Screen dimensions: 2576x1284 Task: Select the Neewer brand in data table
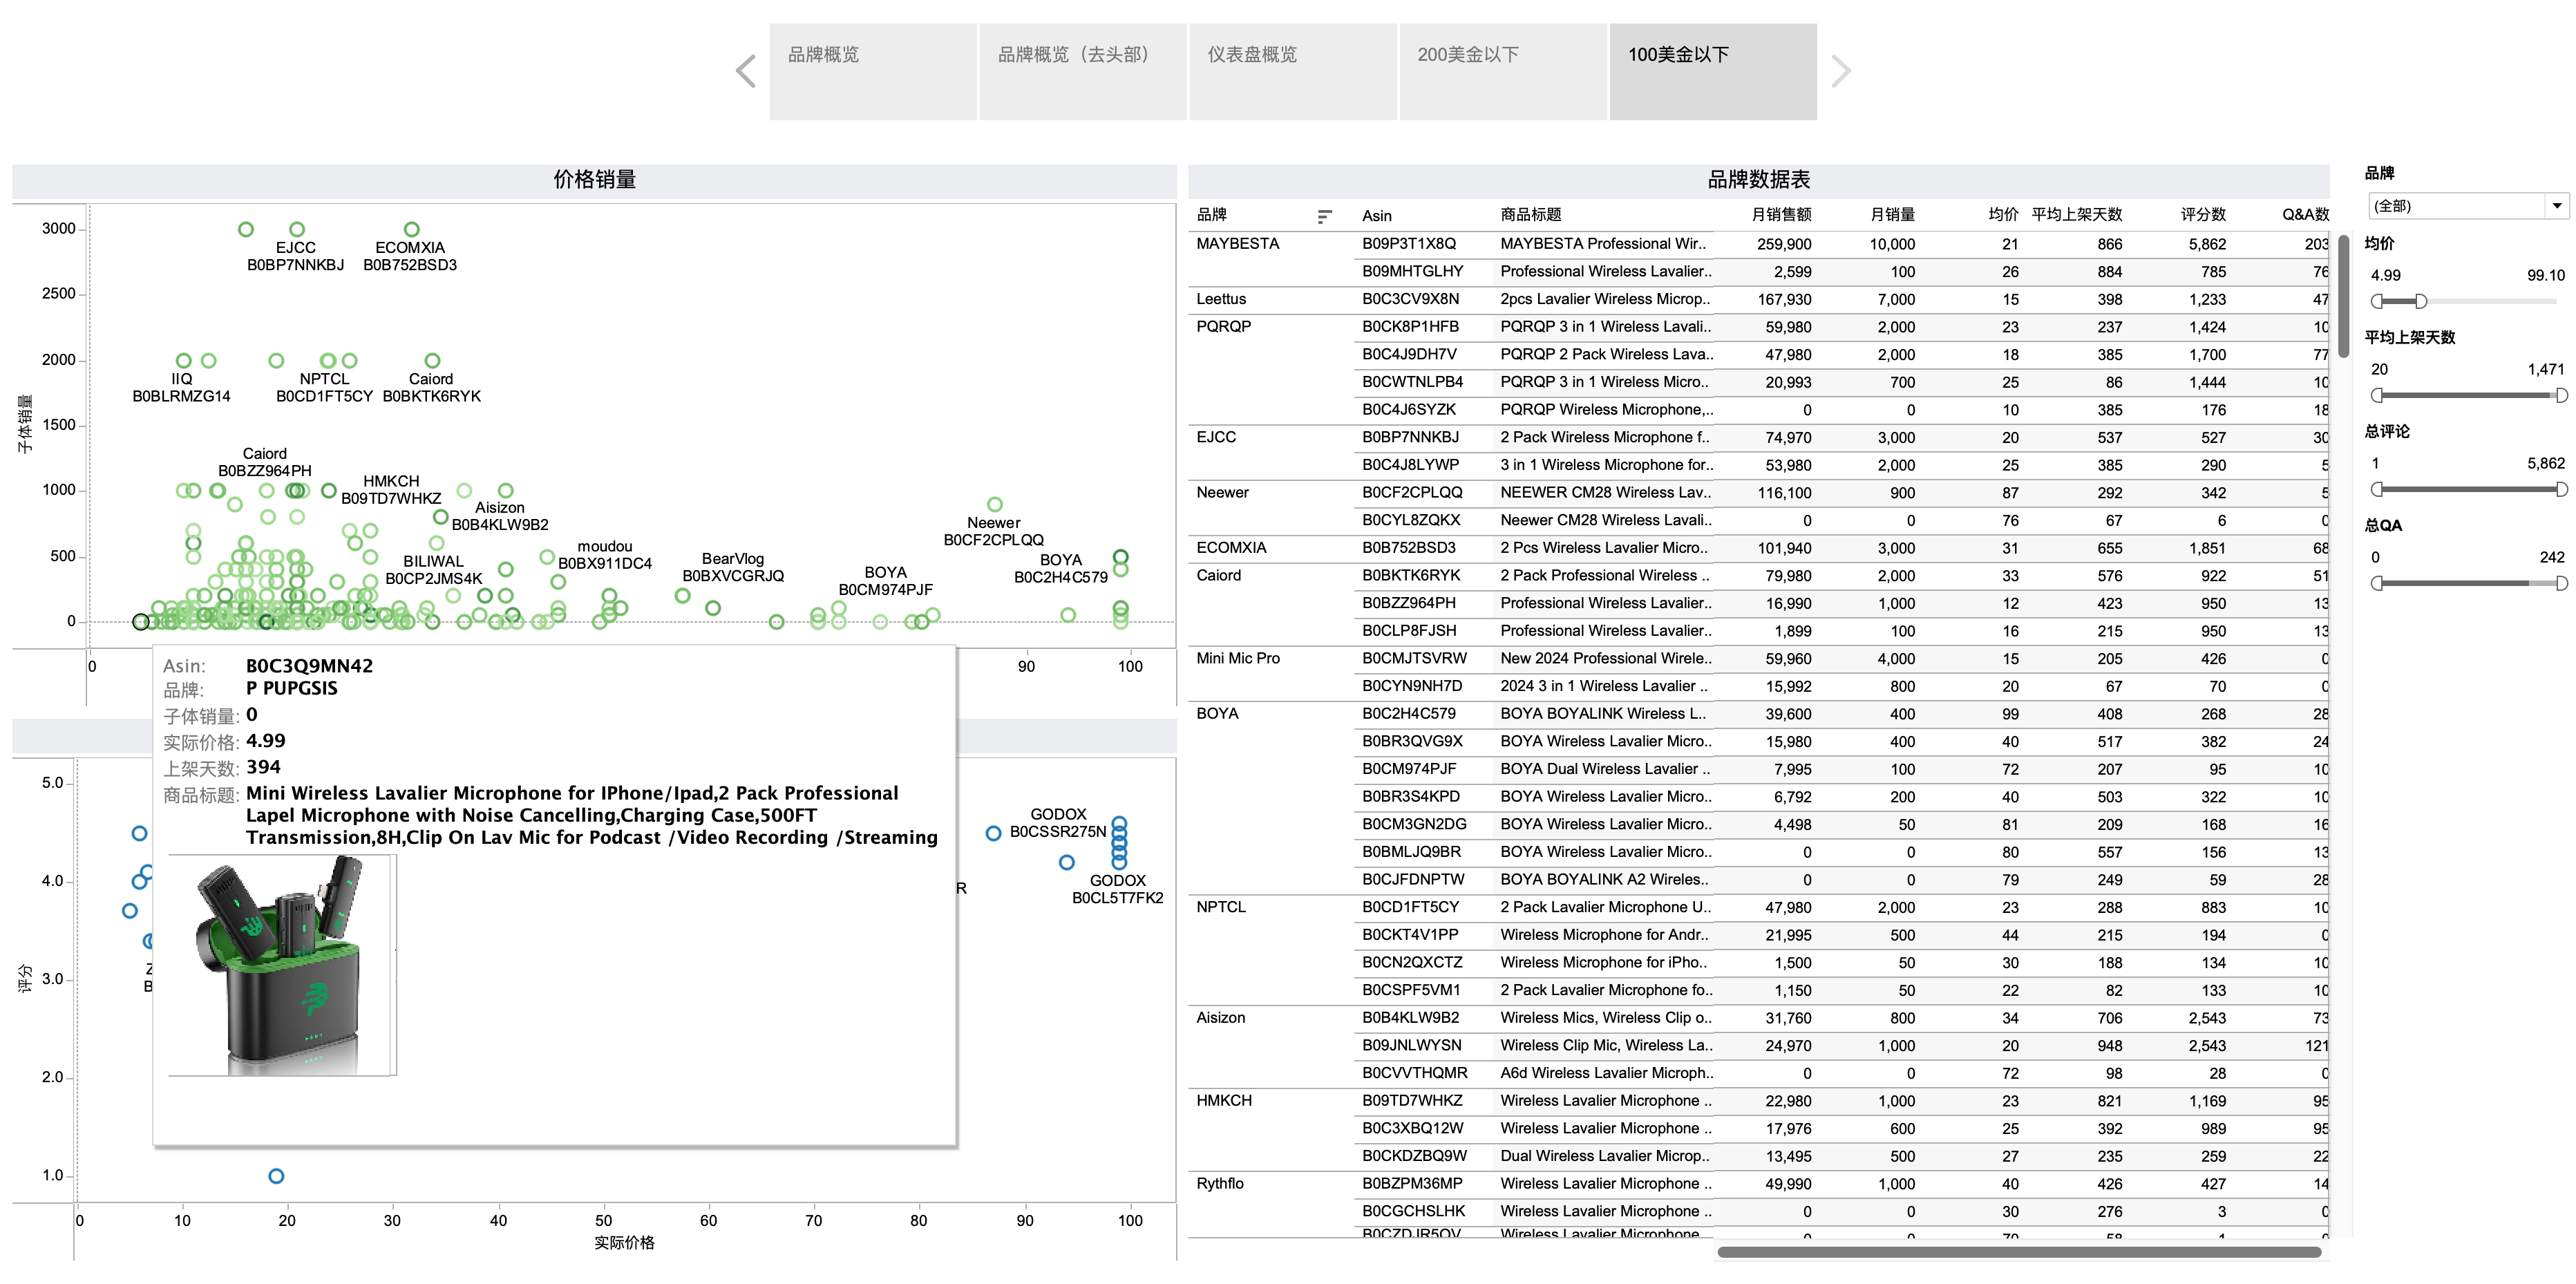click(x=1223, y=493)
